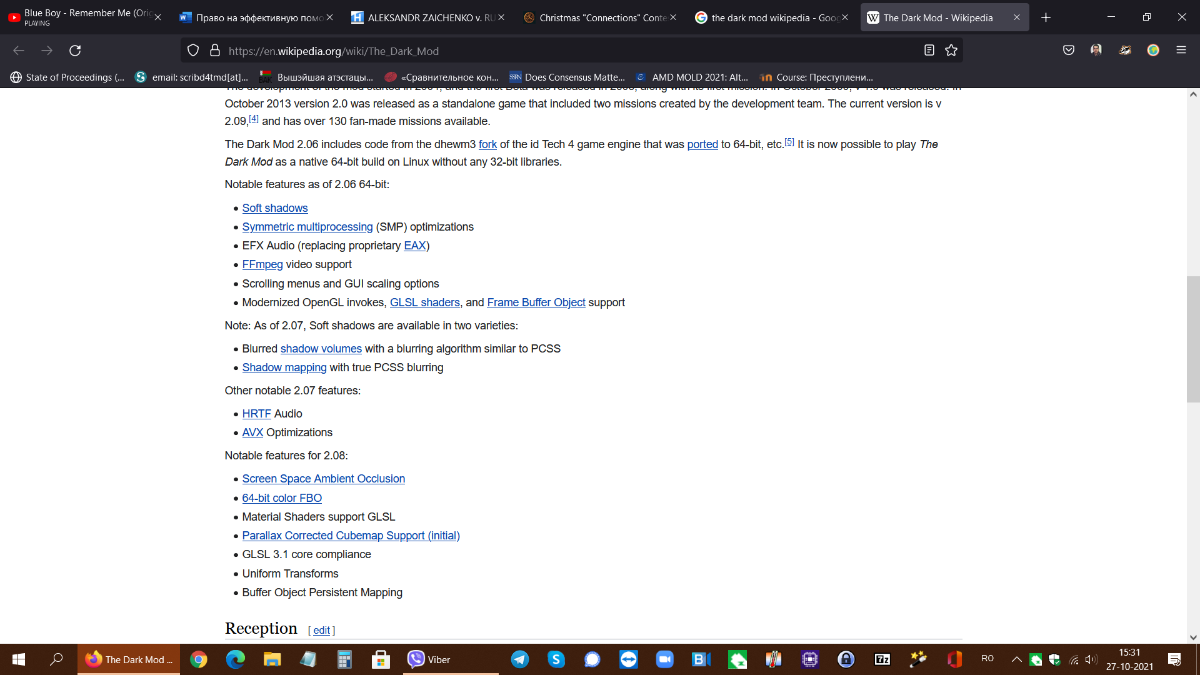Save page to Pocket
The height and width of the screenshot is (675, 1200).
click(x=1068, y=50)
